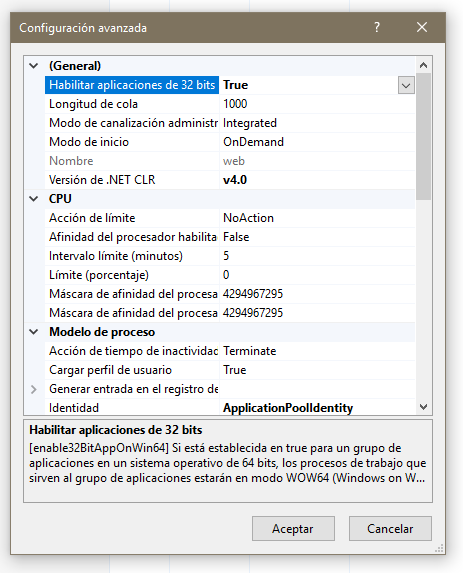Image resolution: width=466 pixels, height=574 pixels.
Task: Collapse the Modelo de proceso section
Action: click(x=34, y=332)
